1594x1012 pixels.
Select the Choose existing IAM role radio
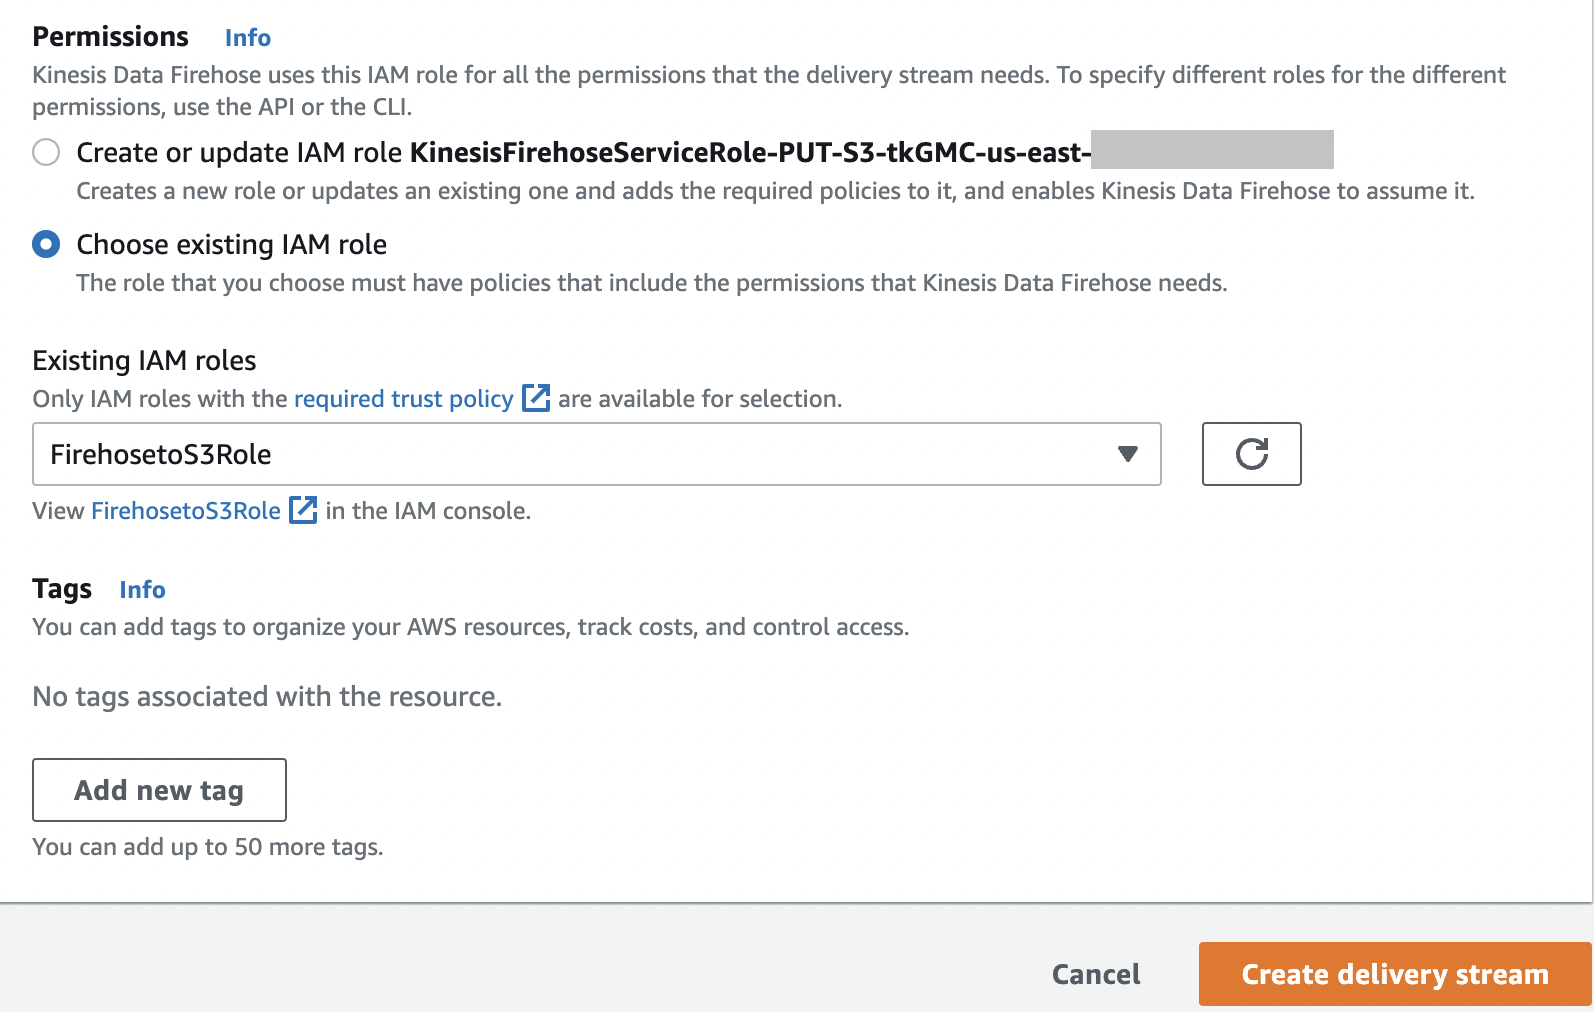click(x=46, y=244)
